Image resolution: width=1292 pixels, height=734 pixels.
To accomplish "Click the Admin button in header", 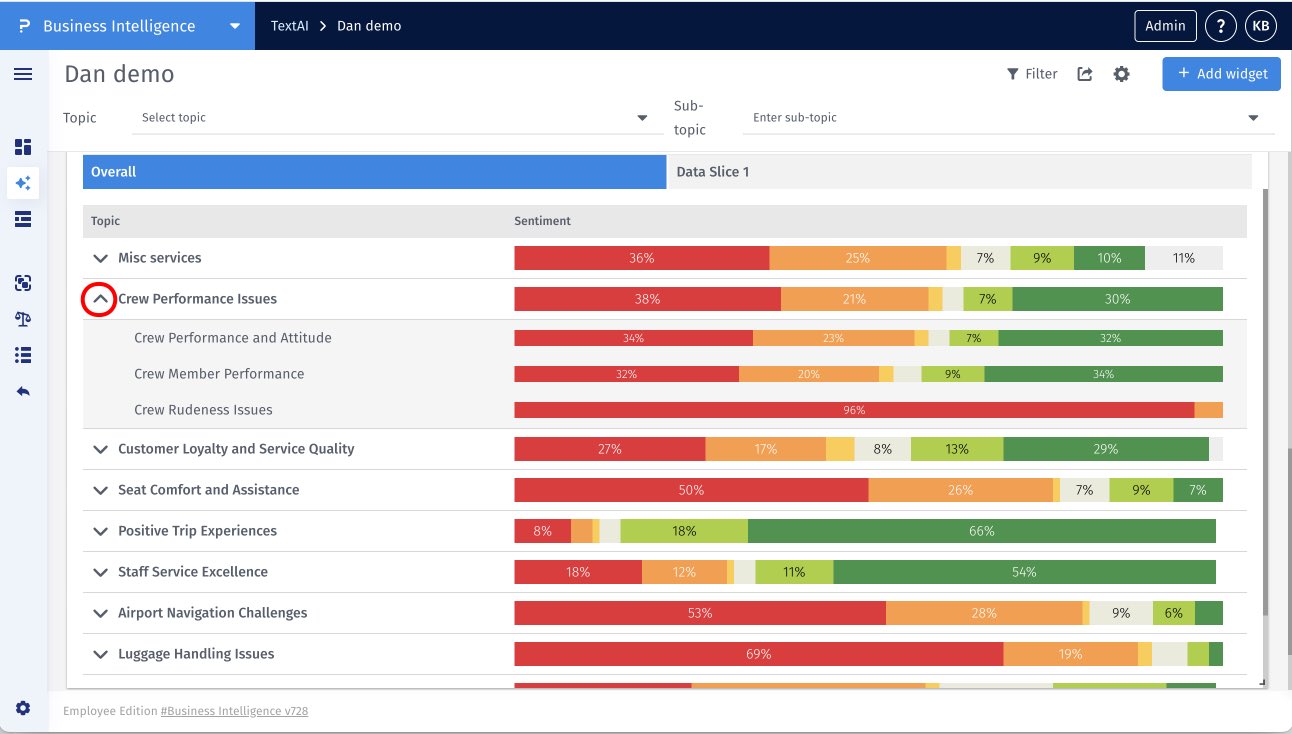I will (x=1165, y=26).
